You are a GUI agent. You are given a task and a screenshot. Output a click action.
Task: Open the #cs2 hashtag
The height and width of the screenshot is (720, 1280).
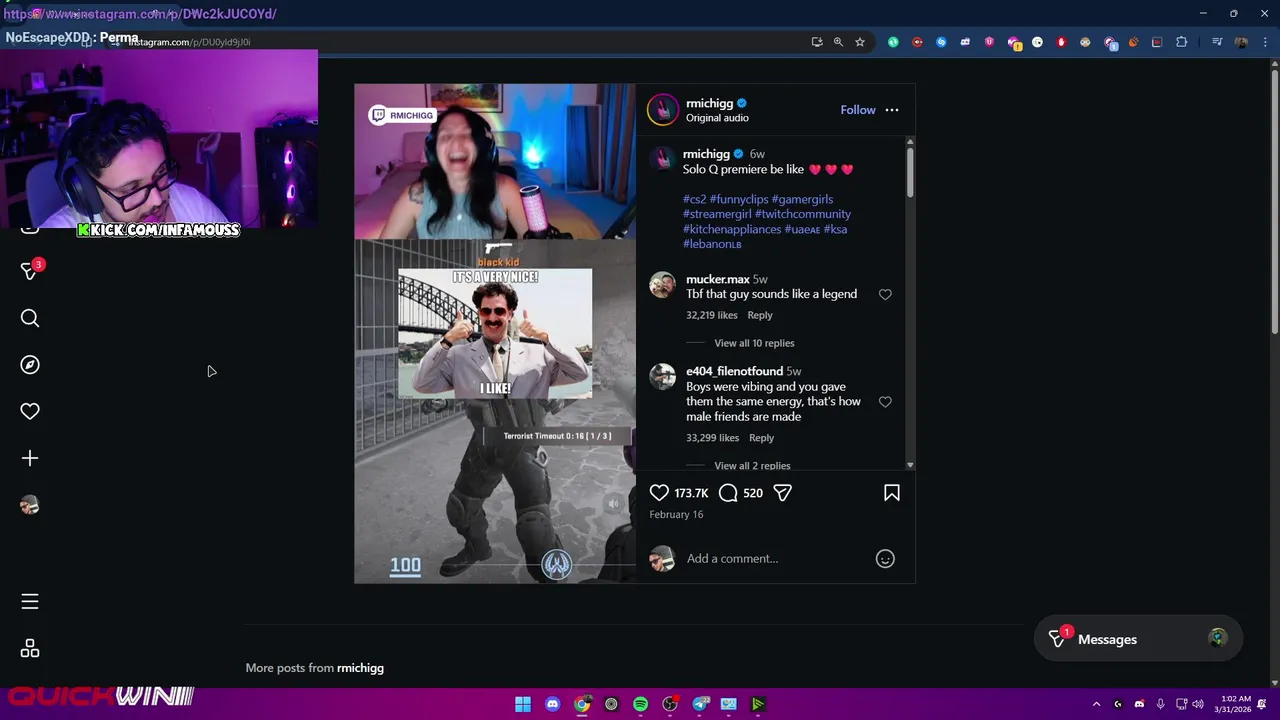click(694, 199)
